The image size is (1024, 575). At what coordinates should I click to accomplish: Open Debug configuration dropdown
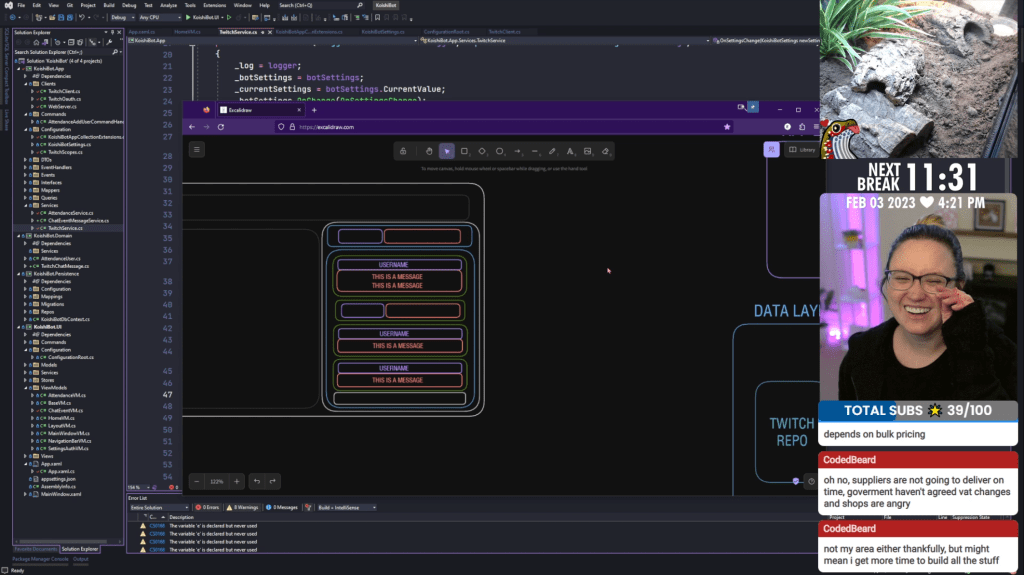(x=122, y=18)
